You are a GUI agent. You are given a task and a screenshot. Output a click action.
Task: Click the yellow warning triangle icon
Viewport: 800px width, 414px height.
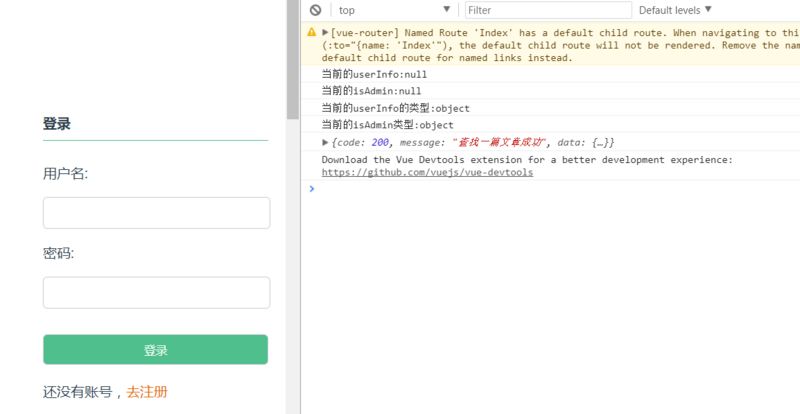point(312,32)
